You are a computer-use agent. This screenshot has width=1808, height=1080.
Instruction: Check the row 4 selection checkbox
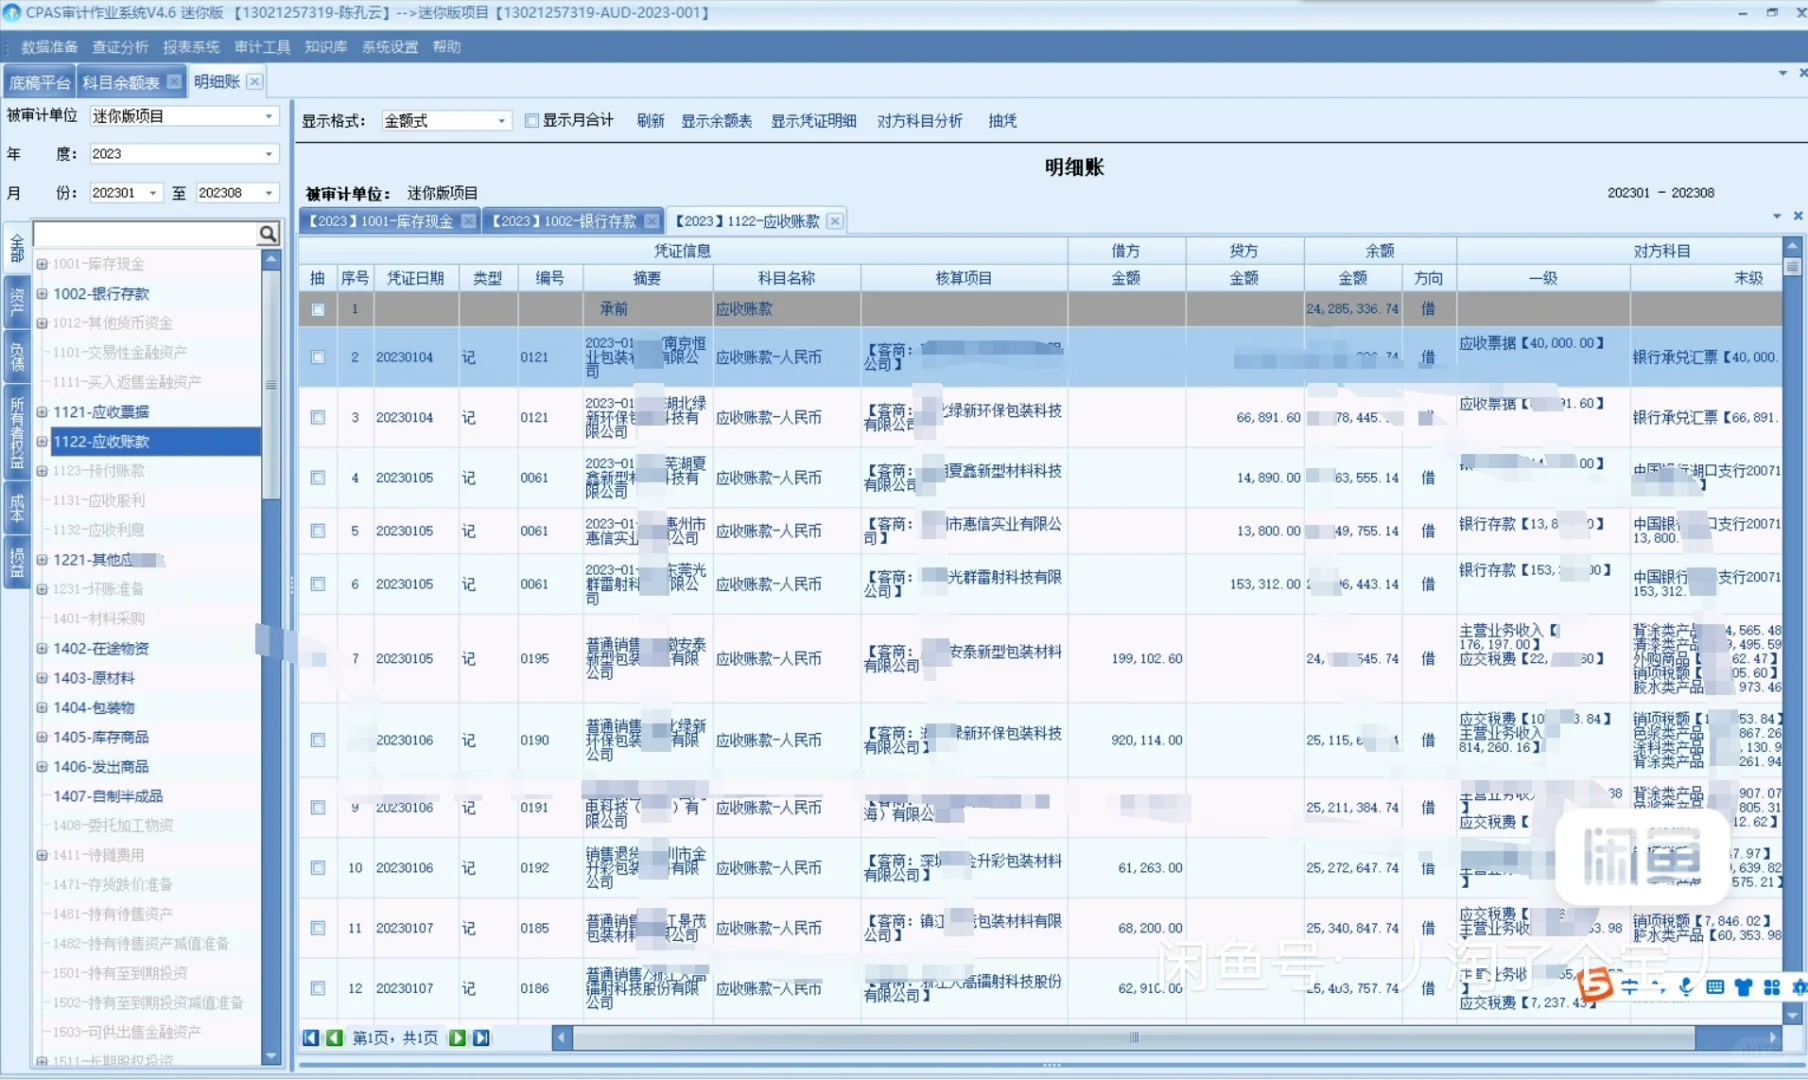pos(317,478)
